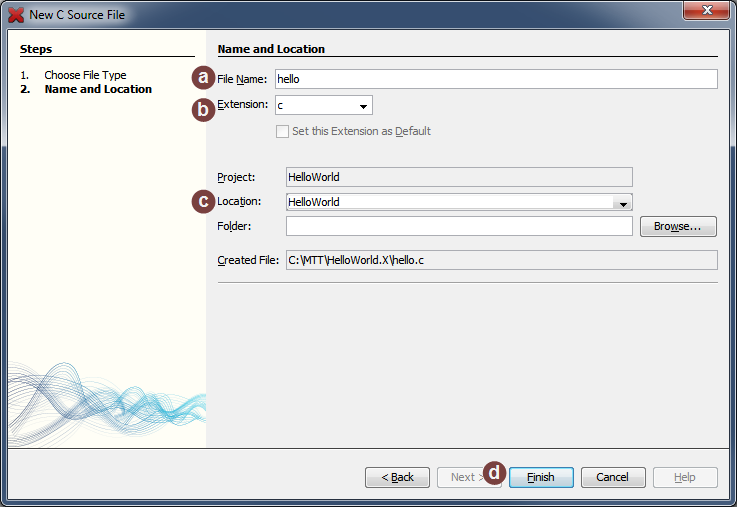The image size is (737, 507).
Task: Expand the Location dropdown list
Action: [x=623, y=203]
